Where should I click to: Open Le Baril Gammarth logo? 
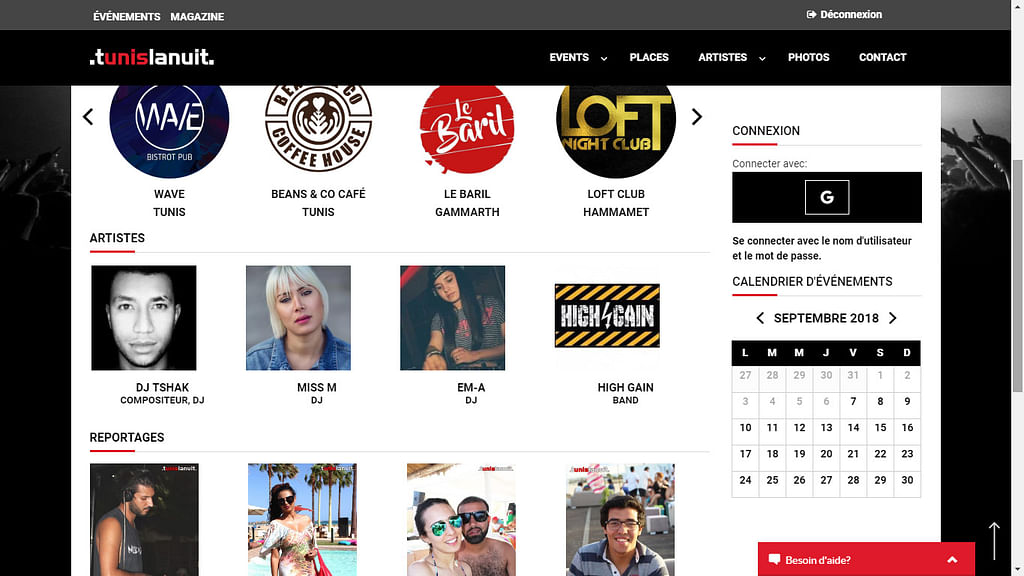(x=467, y=128)
